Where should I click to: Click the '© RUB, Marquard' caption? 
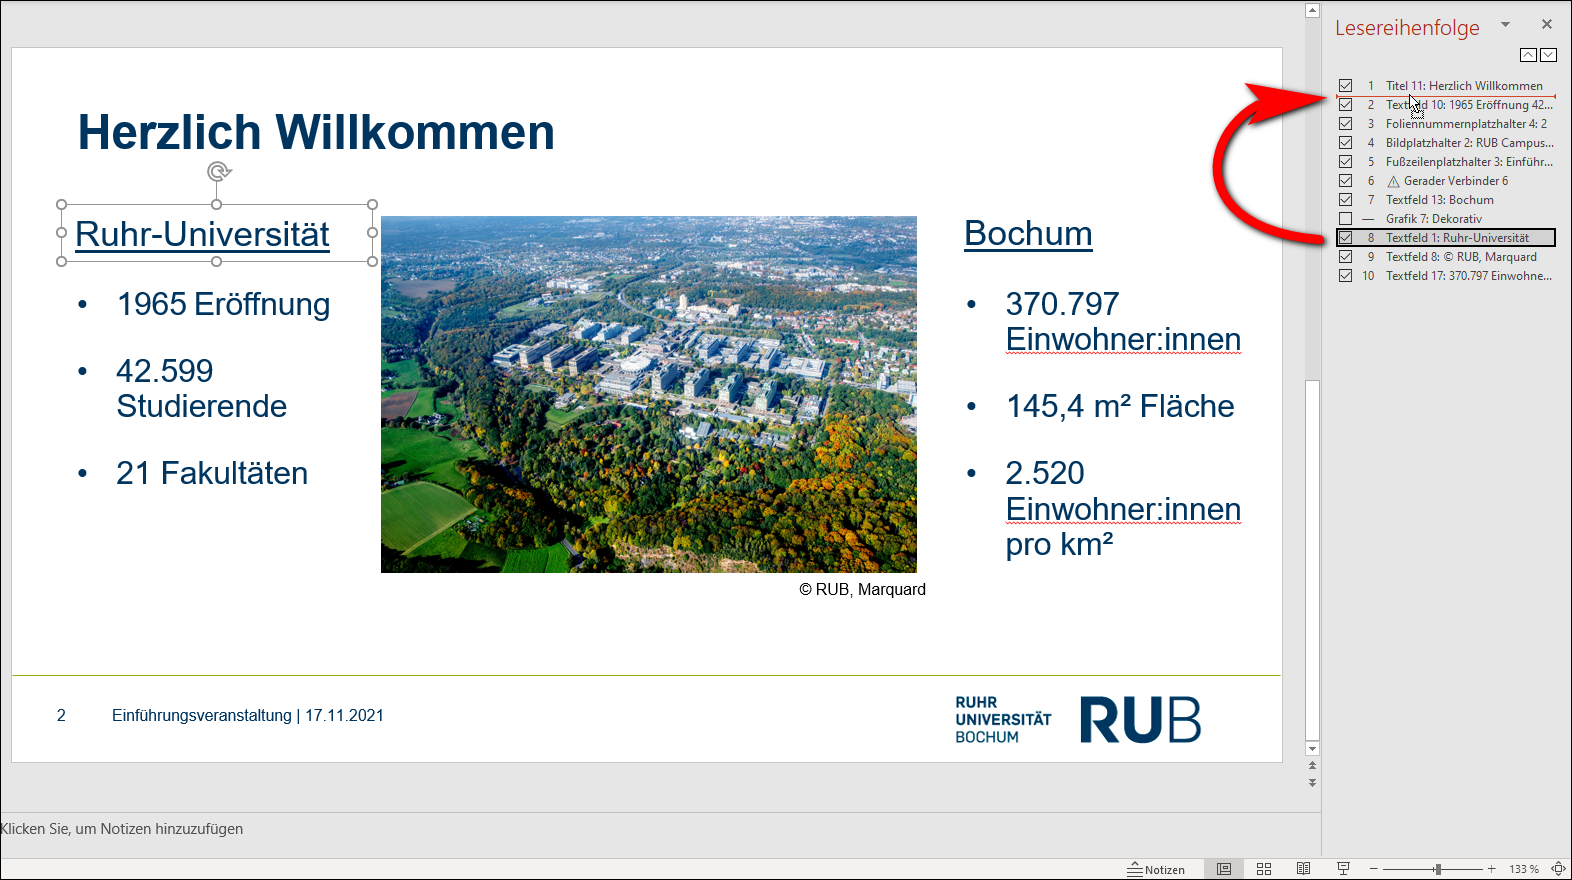click(862, 589)
